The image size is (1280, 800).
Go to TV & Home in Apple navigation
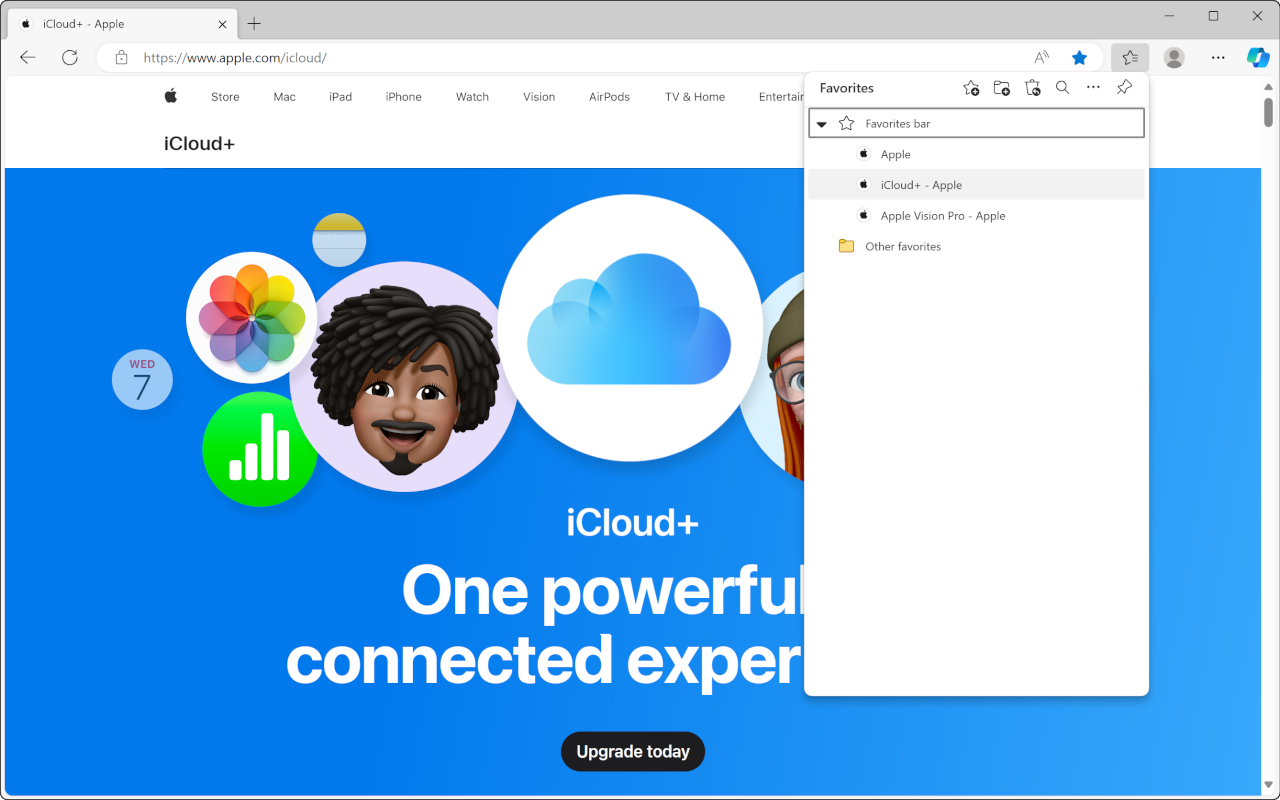695,97
